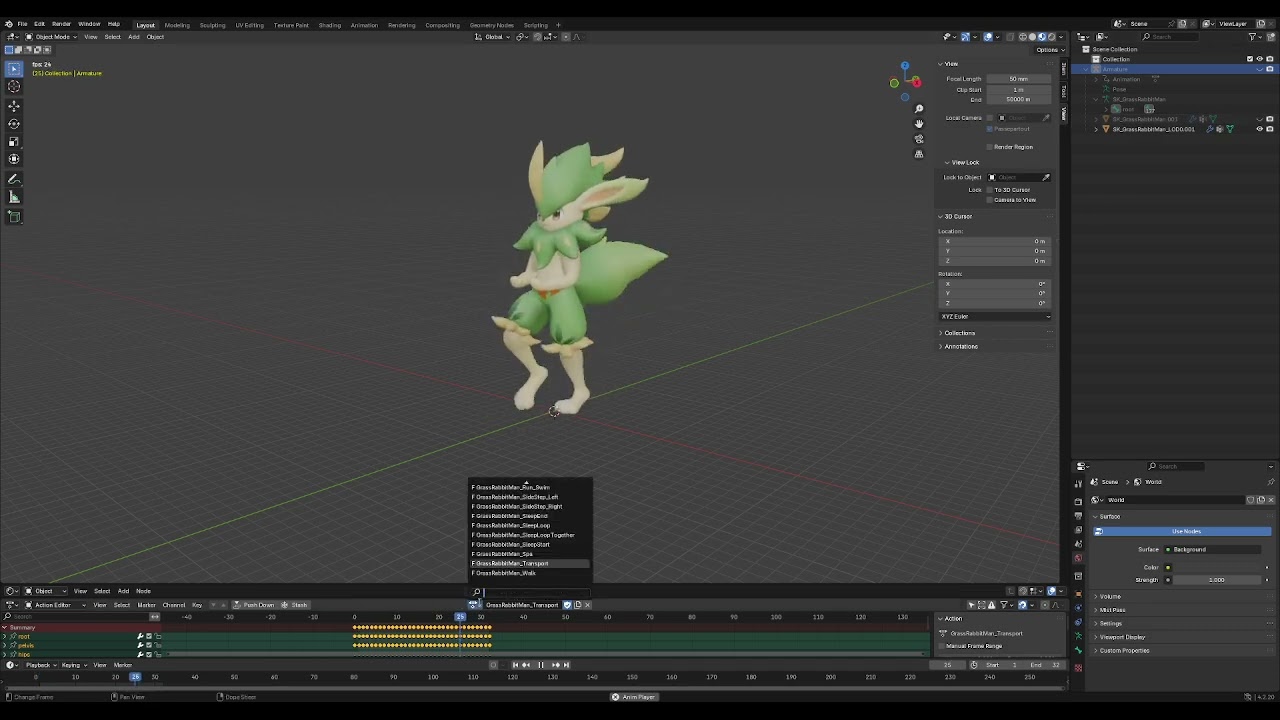Open the Playback popover in timeline
Screen dimensions: 1280x720
pyautogui.click(x=39, y=665)
